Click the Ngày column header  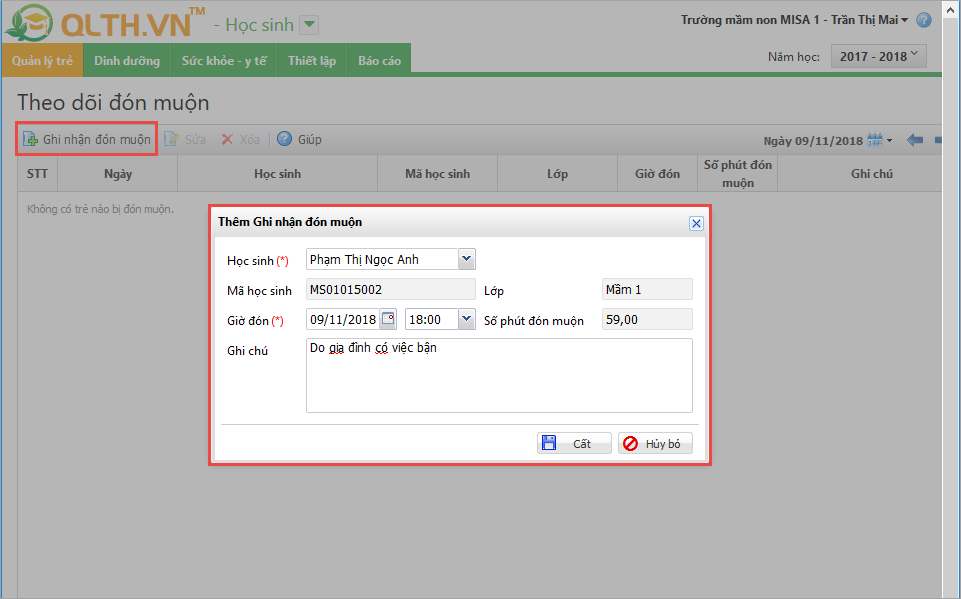click(x=118, y=174)
